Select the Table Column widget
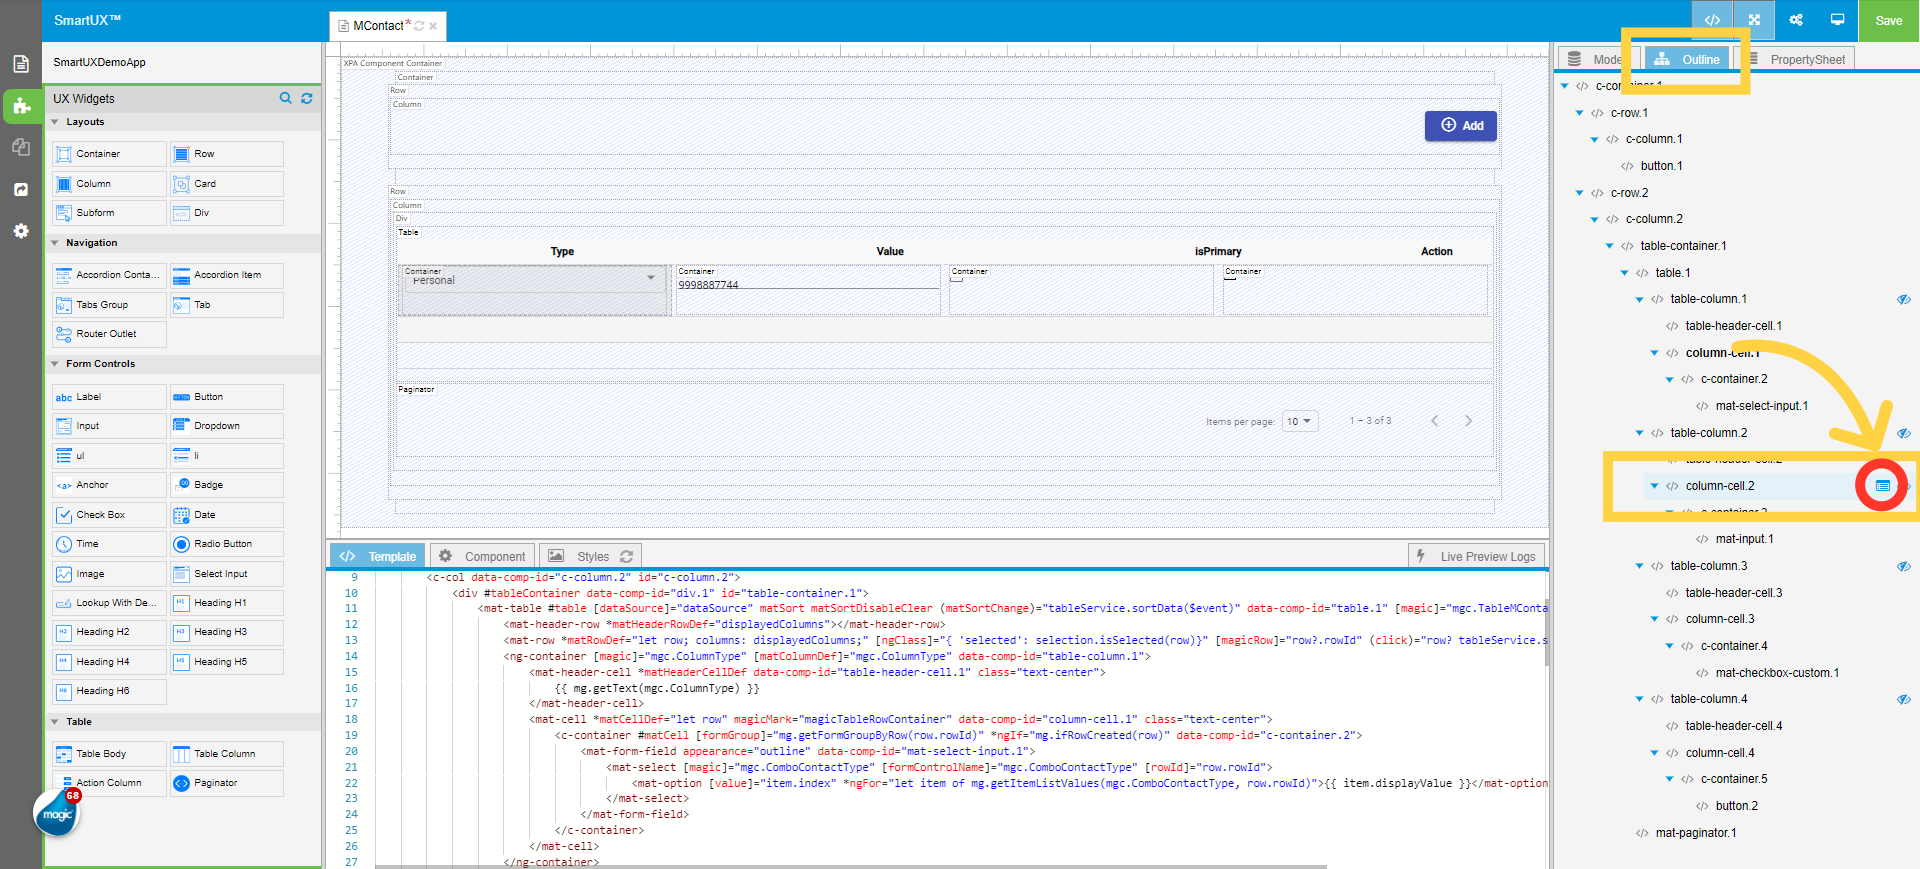The width and height of the screenshot is (1920, 869). pos(227,754)
